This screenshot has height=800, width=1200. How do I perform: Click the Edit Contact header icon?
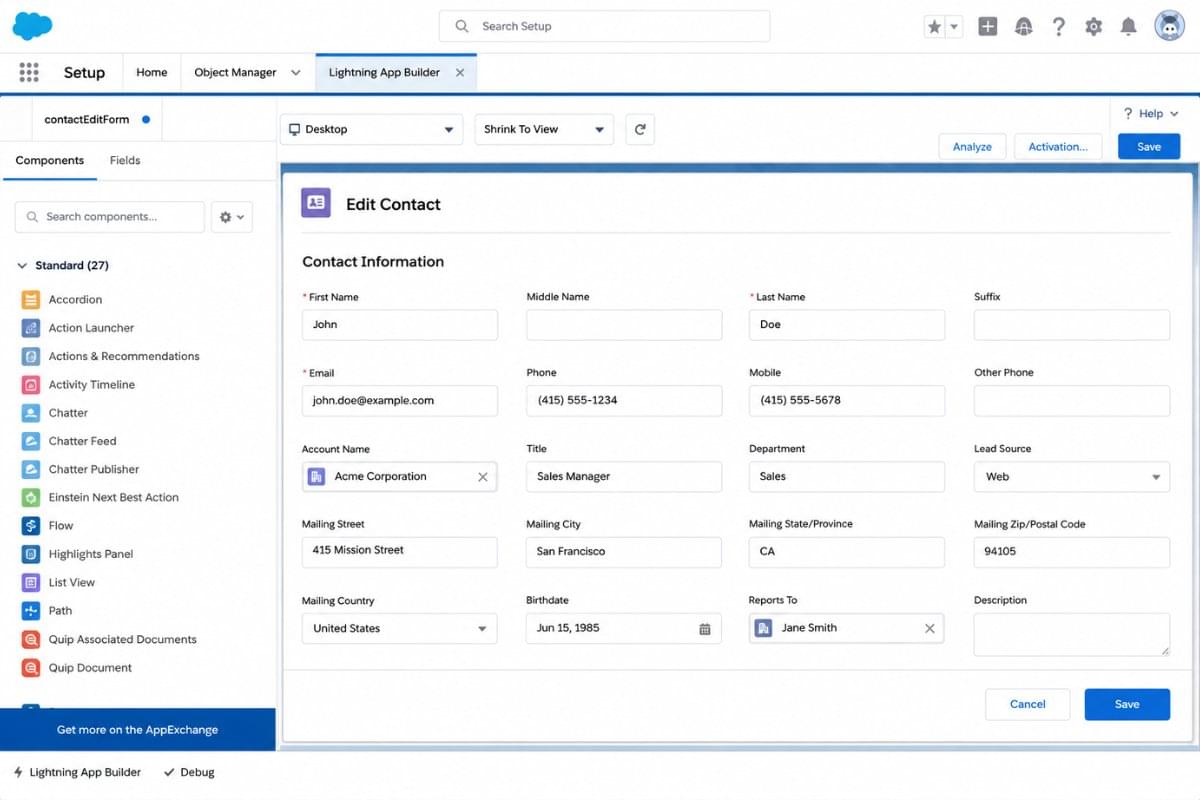tap(316, 203)
